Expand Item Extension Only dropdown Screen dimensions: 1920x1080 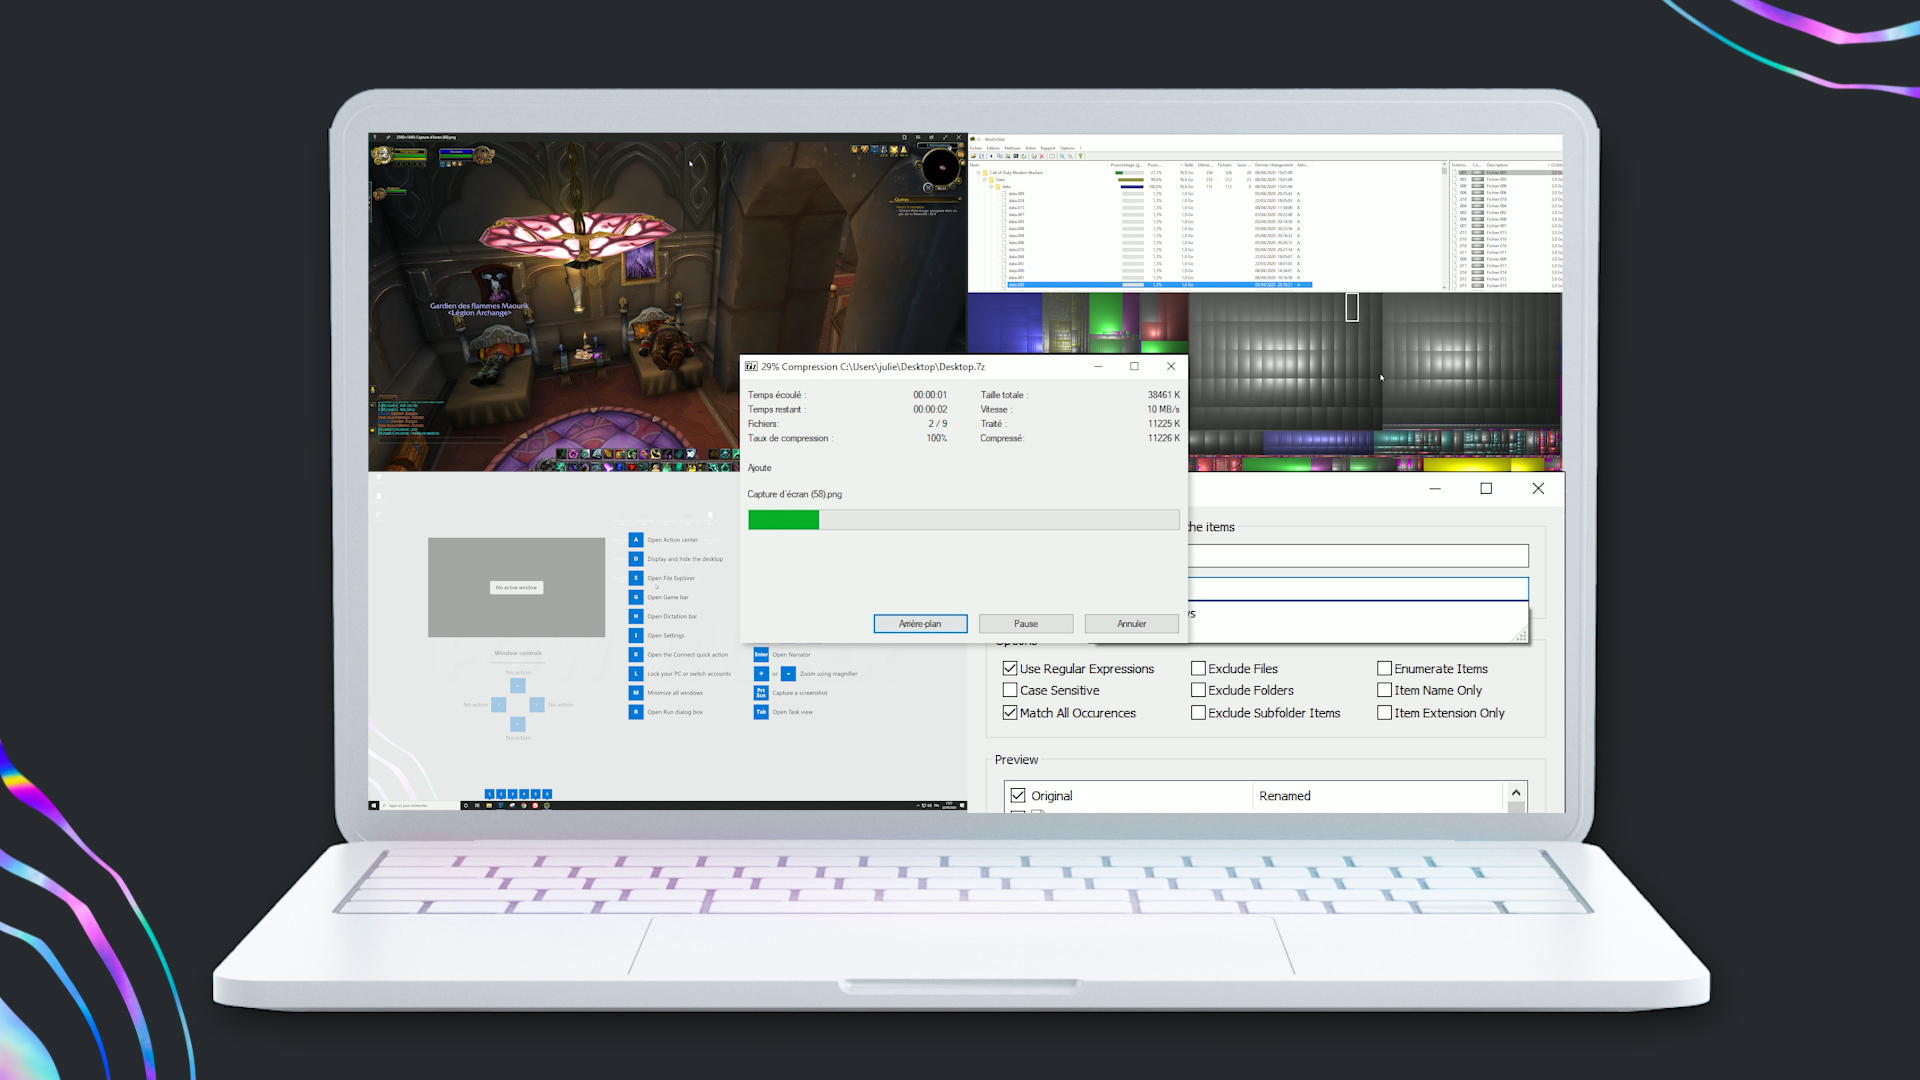(1383, 712)
